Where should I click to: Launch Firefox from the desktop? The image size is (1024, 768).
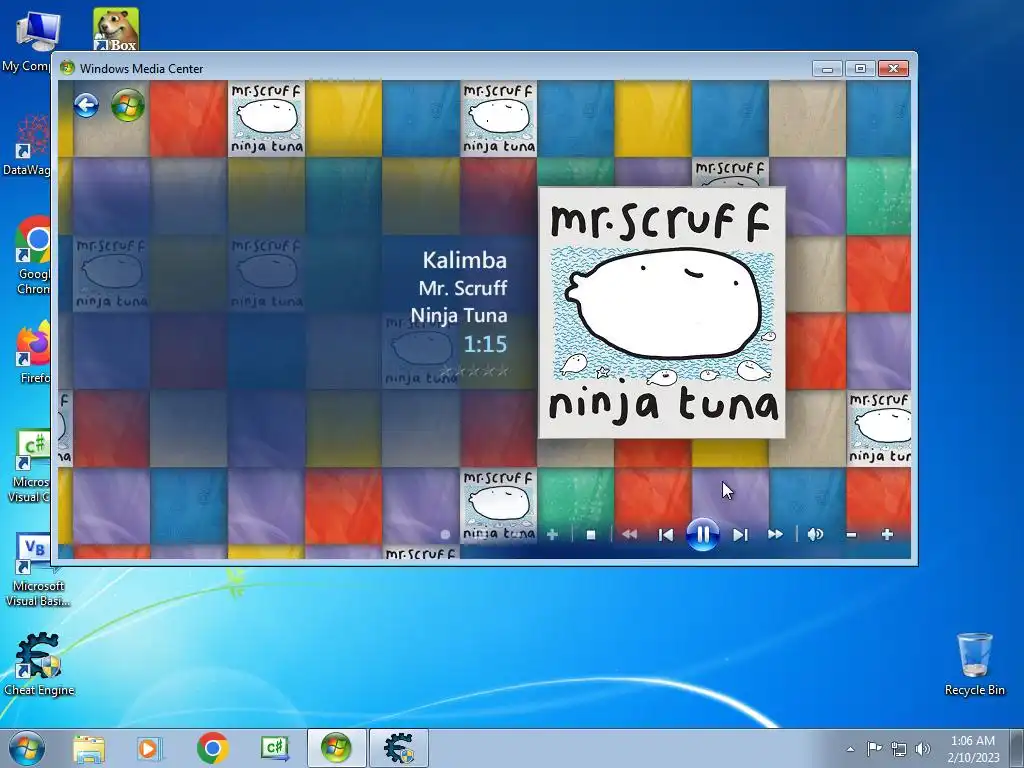point(31,353)
